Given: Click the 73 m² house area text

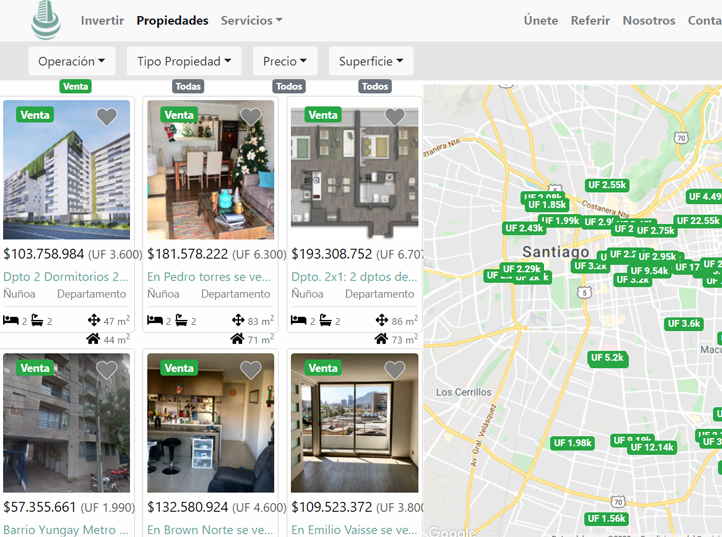Looking at the screenshot, I should click(x=405, y=339).
